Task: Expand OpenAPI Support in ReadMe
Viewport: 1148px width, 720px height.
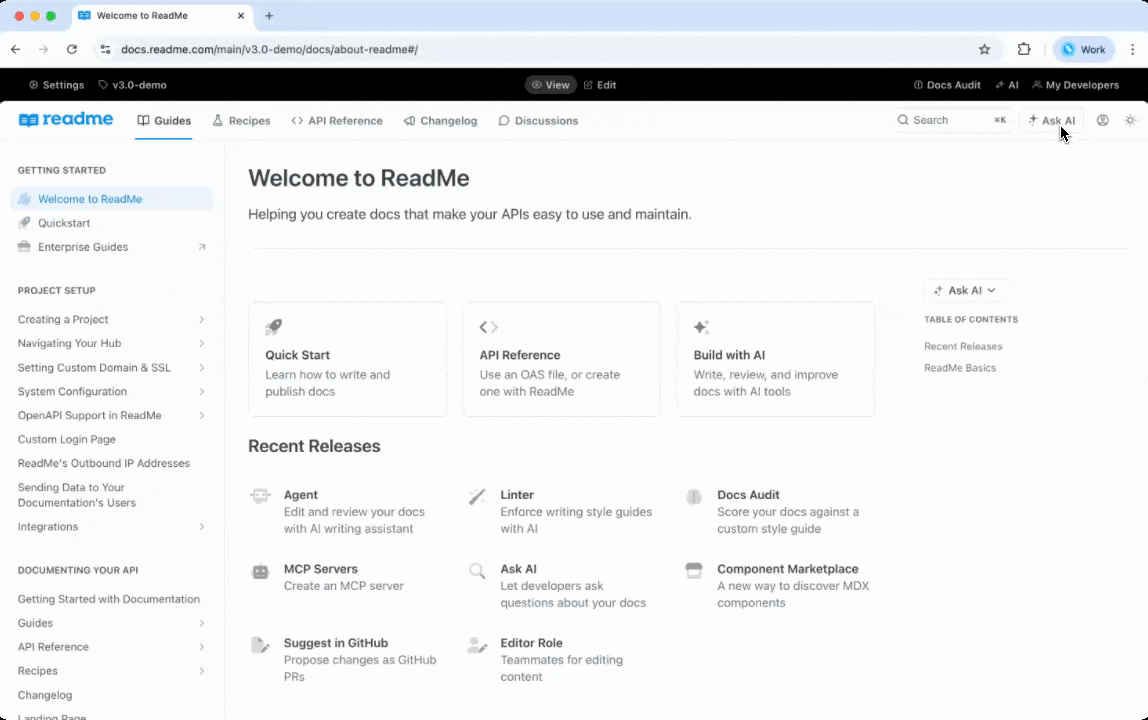Action: click(x=201, y=415)
